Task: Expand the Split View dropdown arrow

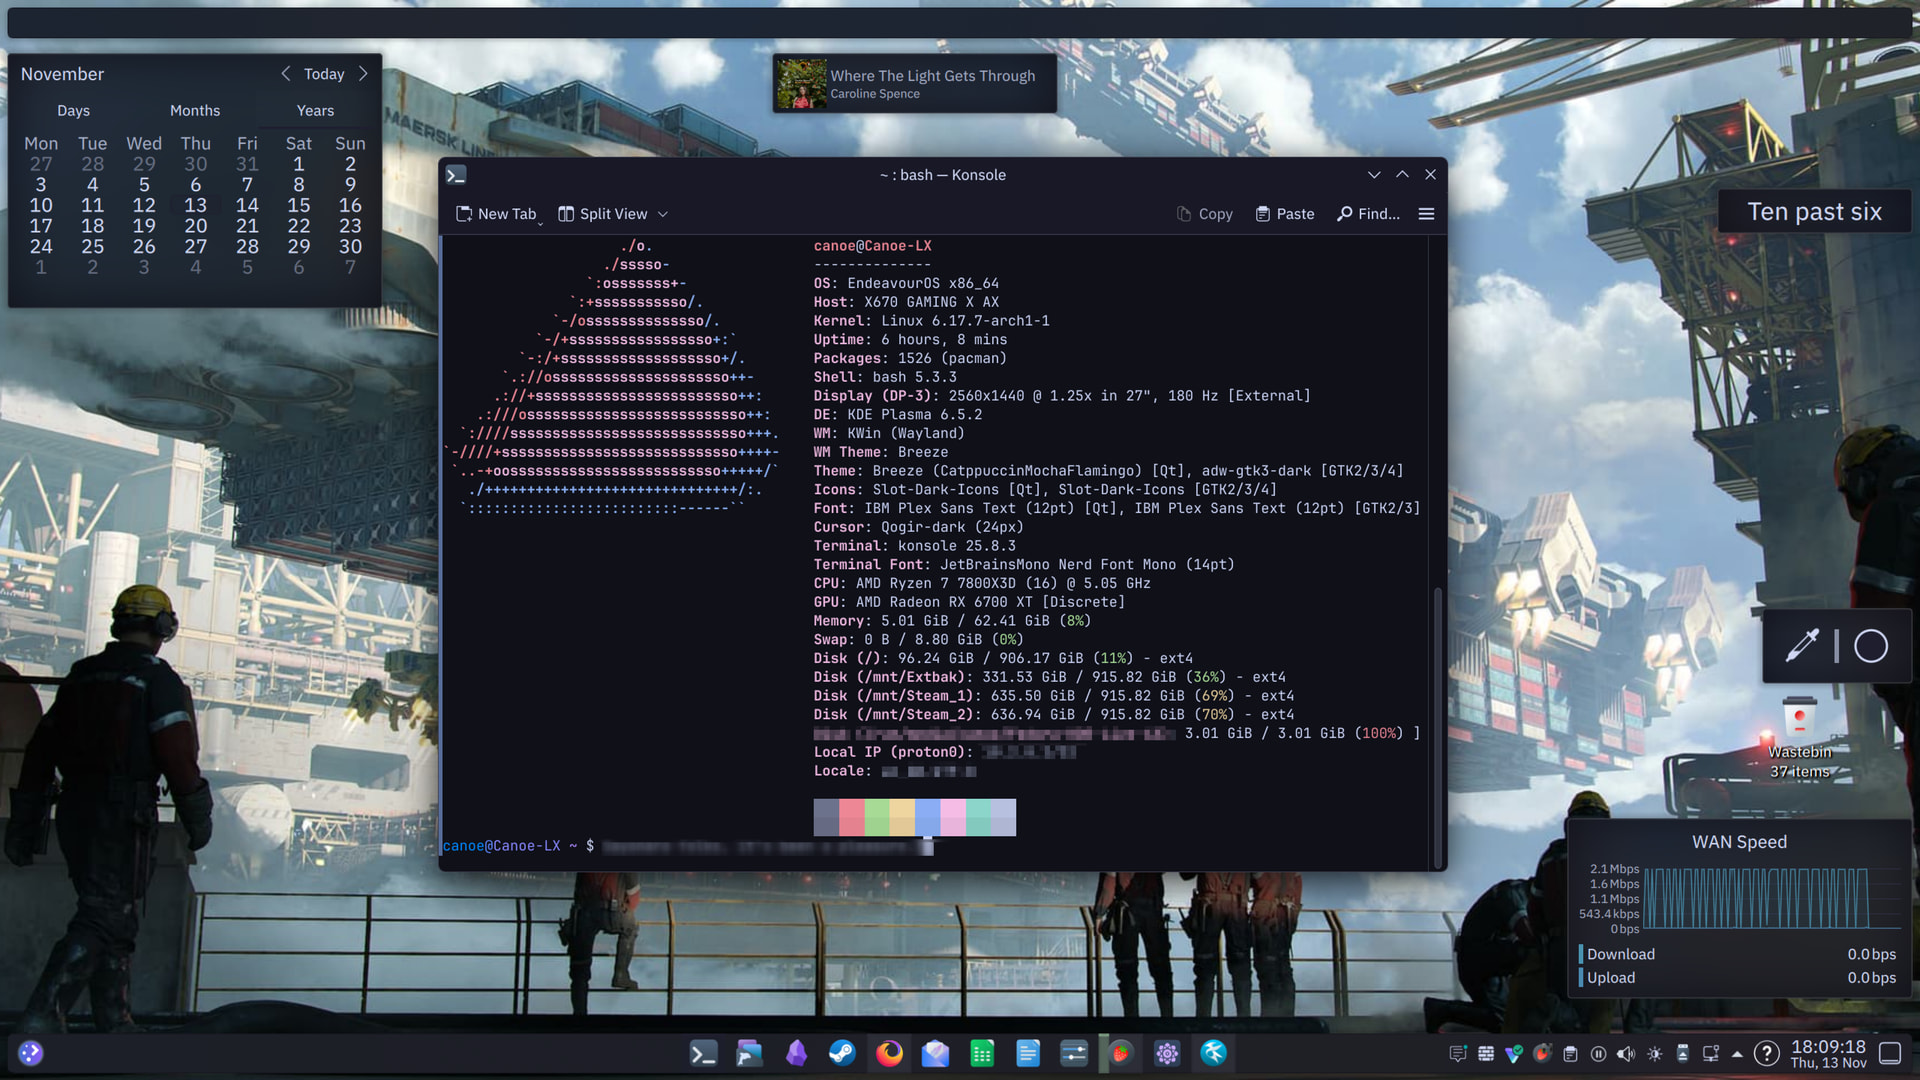Action: [x=663, y=214]
